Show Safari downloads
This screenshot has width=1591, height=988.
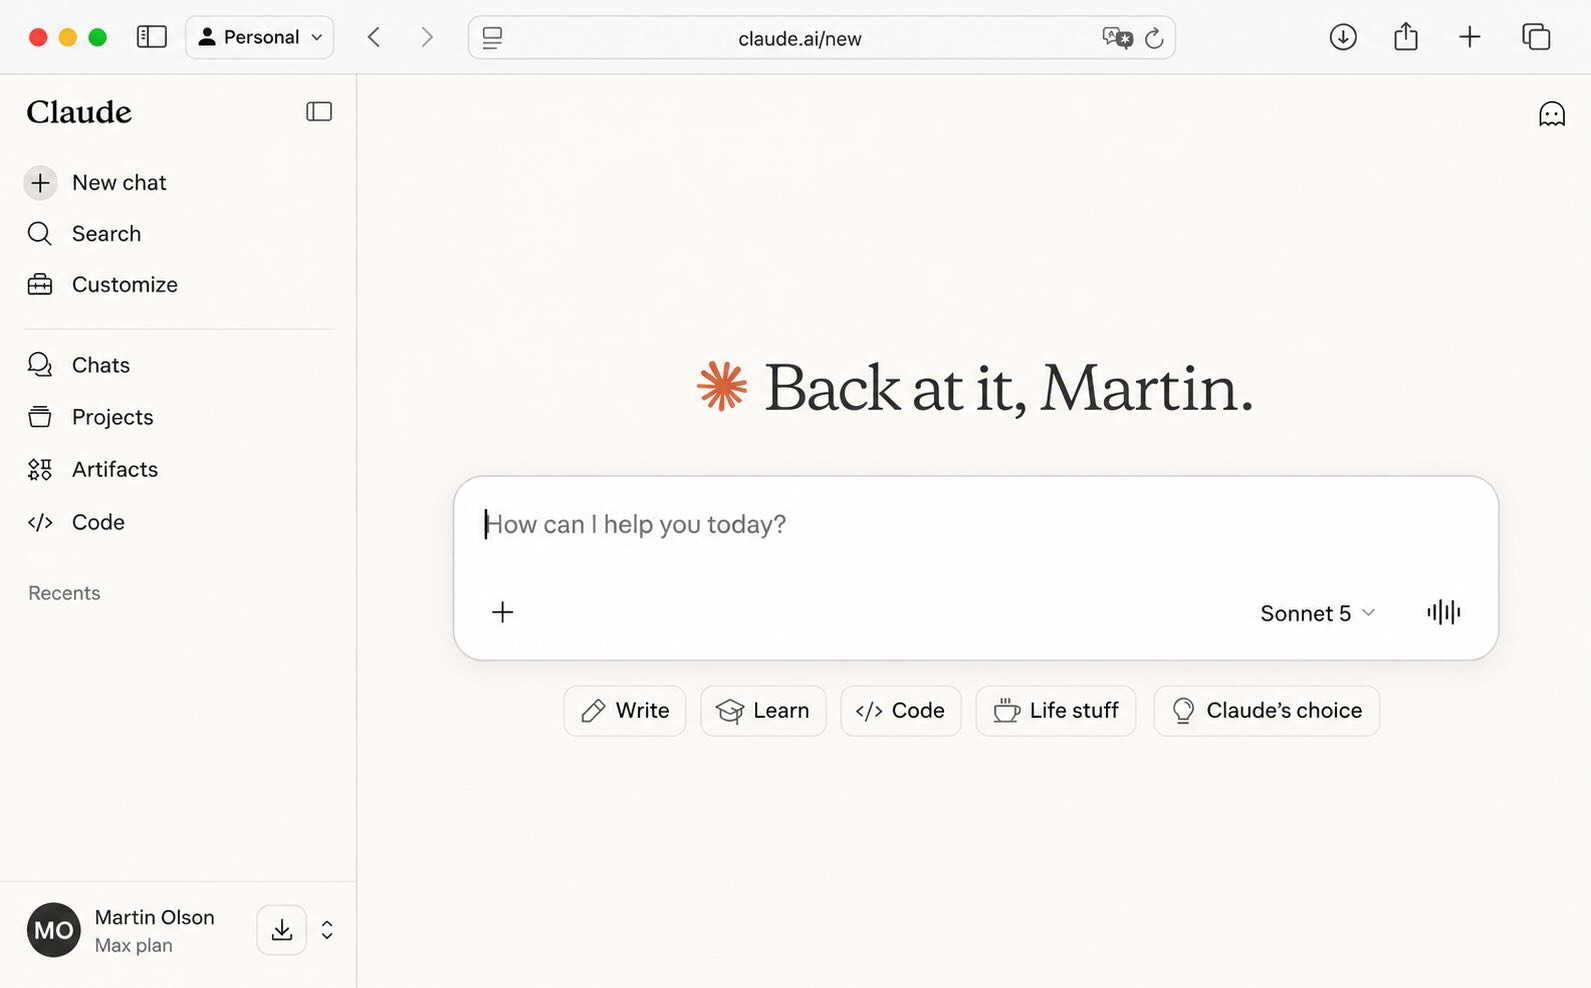1343,37
